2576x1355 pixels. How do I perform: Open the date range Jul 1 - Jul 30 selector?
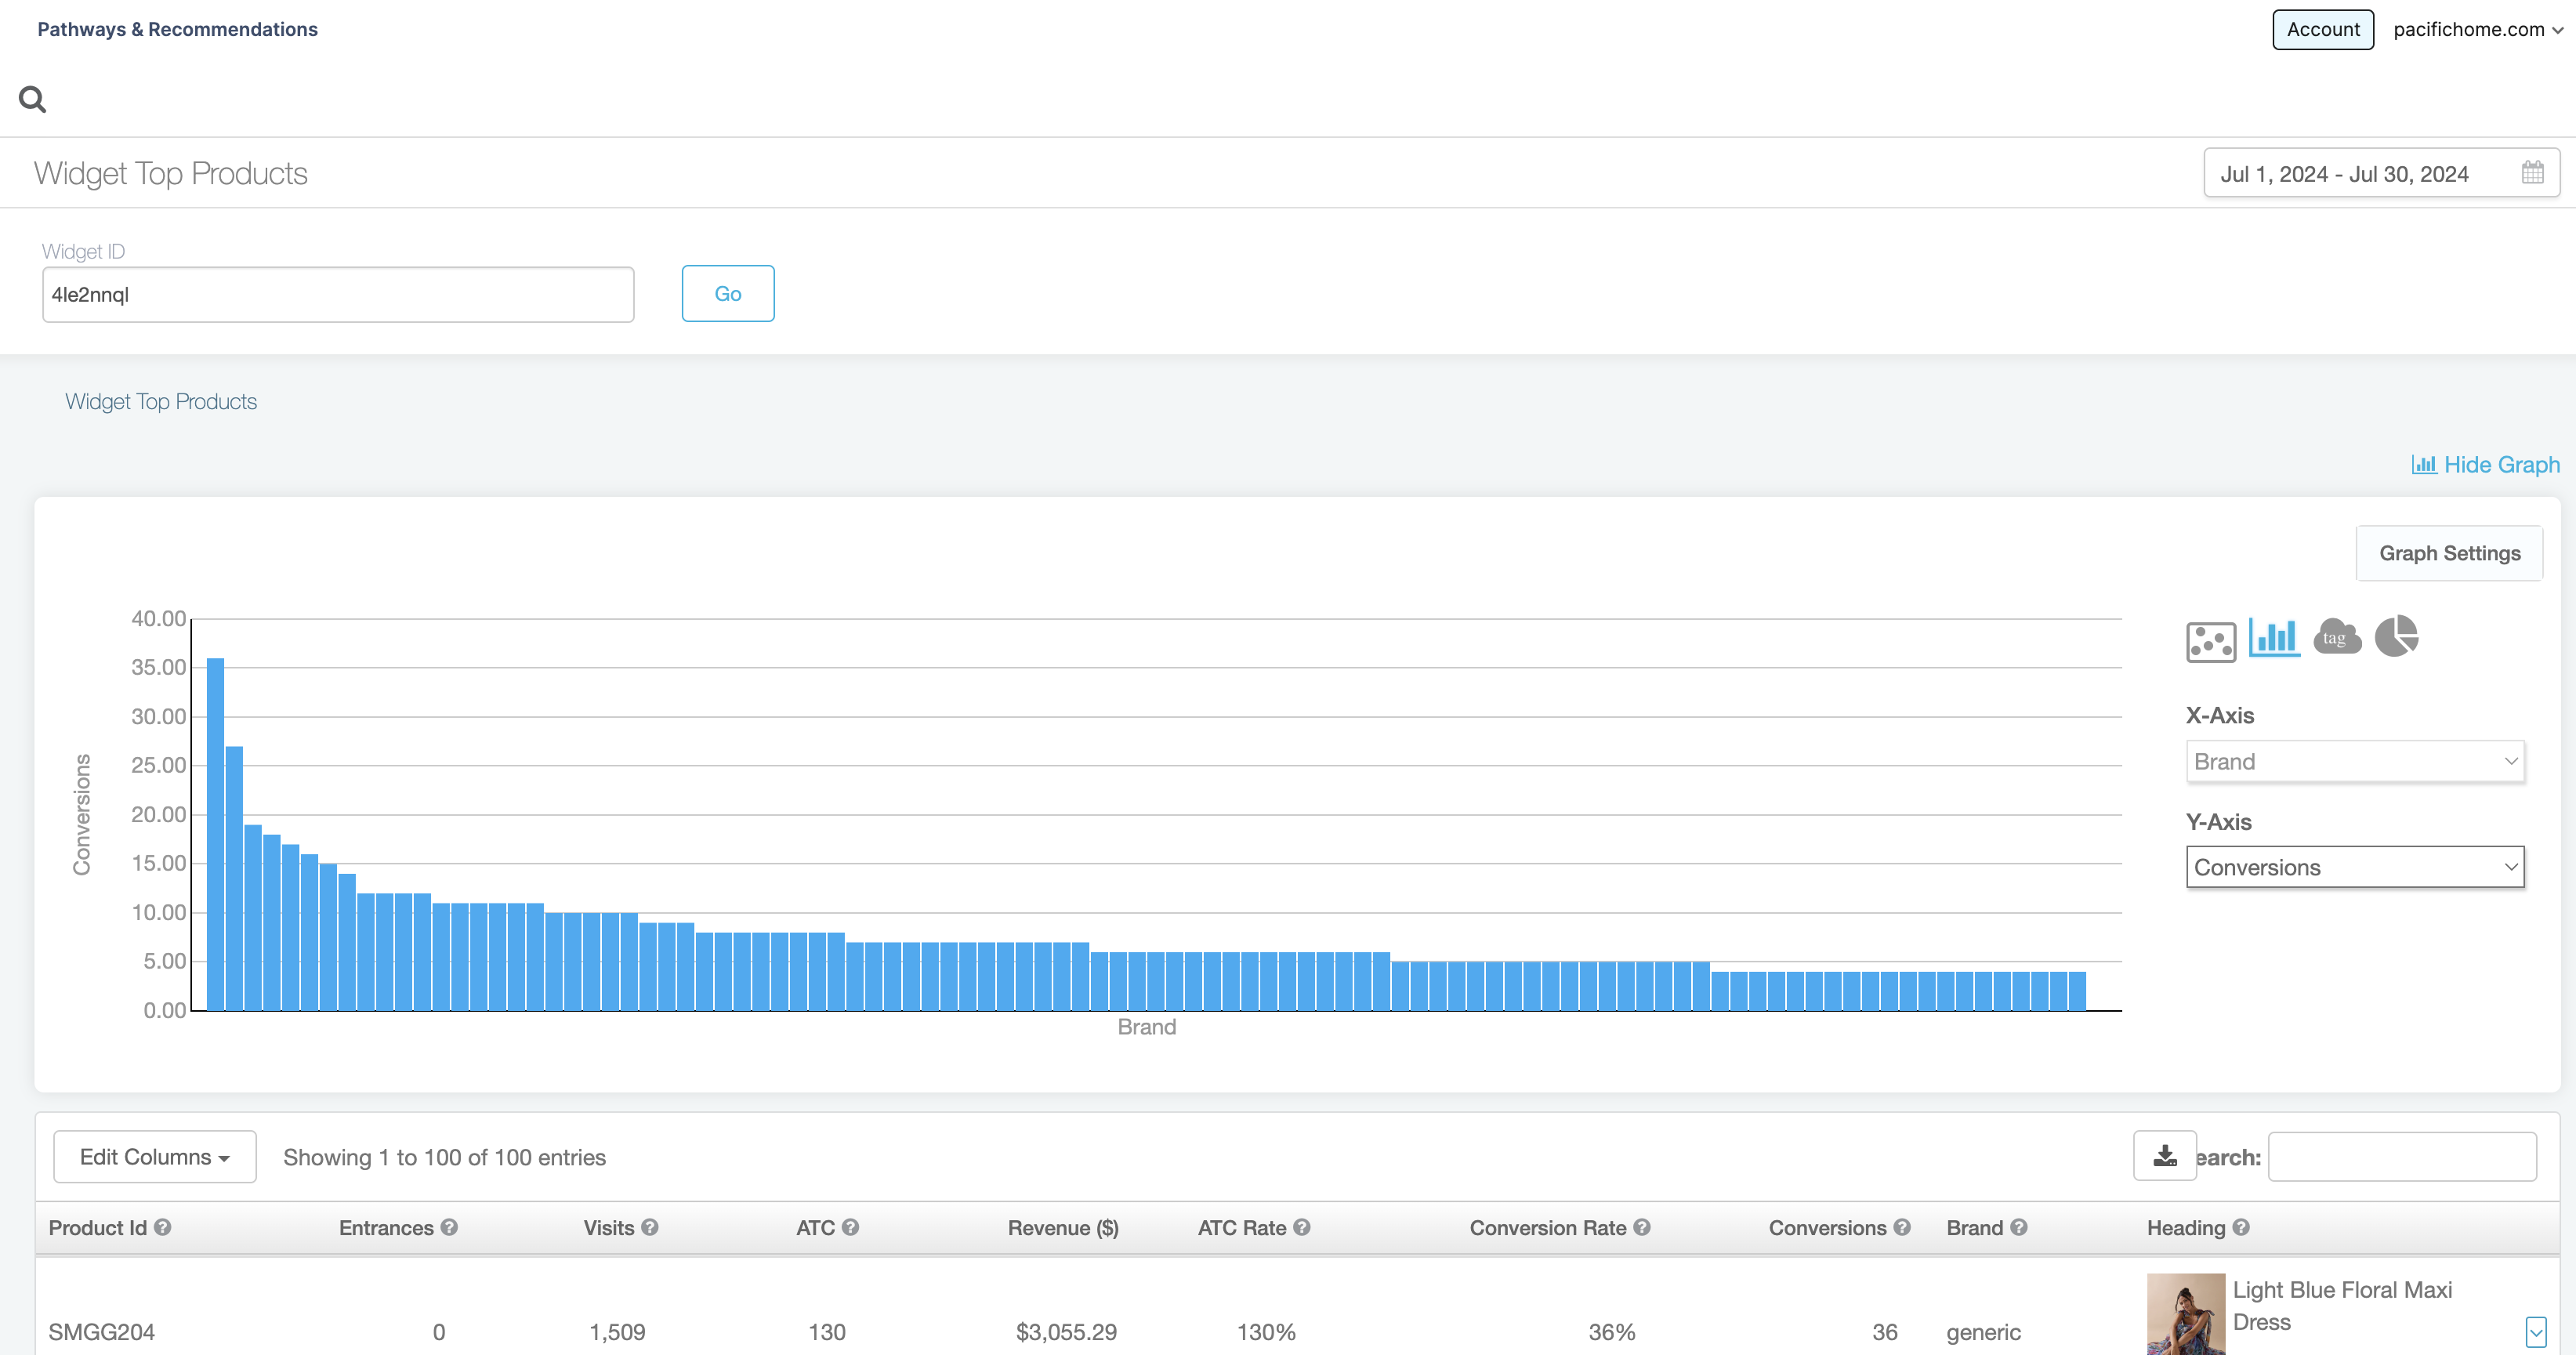click(2381, 173)
